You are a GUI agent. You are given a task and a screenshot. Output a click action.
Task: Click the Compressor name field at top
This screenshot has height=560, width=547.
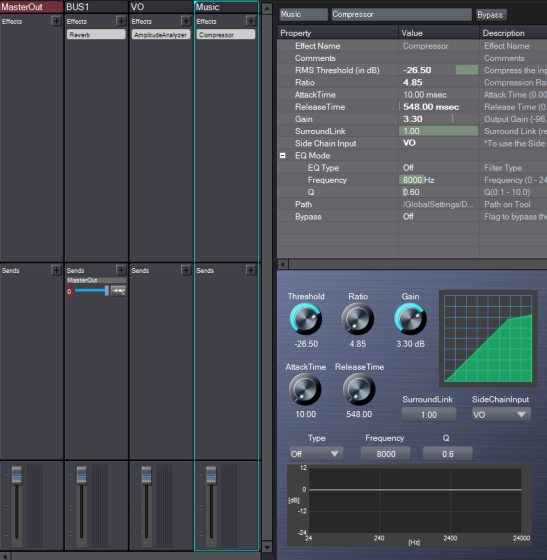coord(401,15)
